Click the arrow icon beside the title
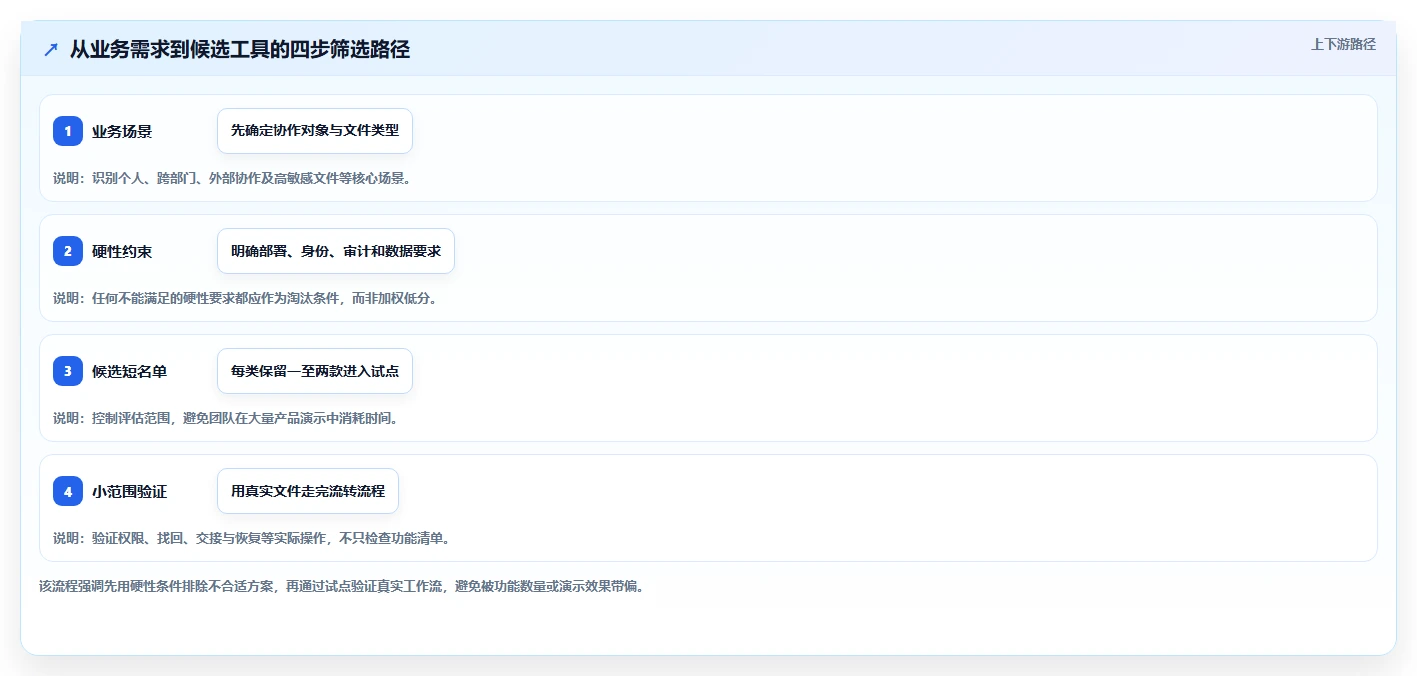The image size is (1417, 676). 51,49
